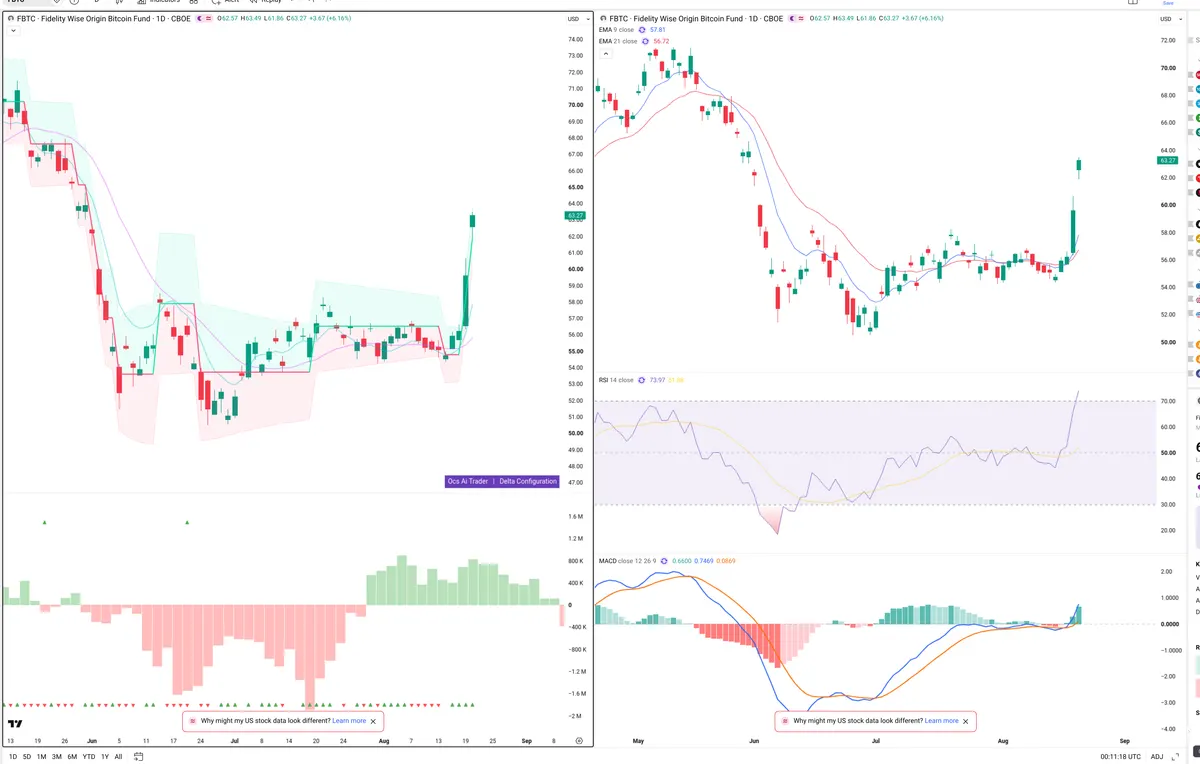This screenshot has height=764, width=1200.
Task: Select the YTD range tab
Action: (89, 757)
